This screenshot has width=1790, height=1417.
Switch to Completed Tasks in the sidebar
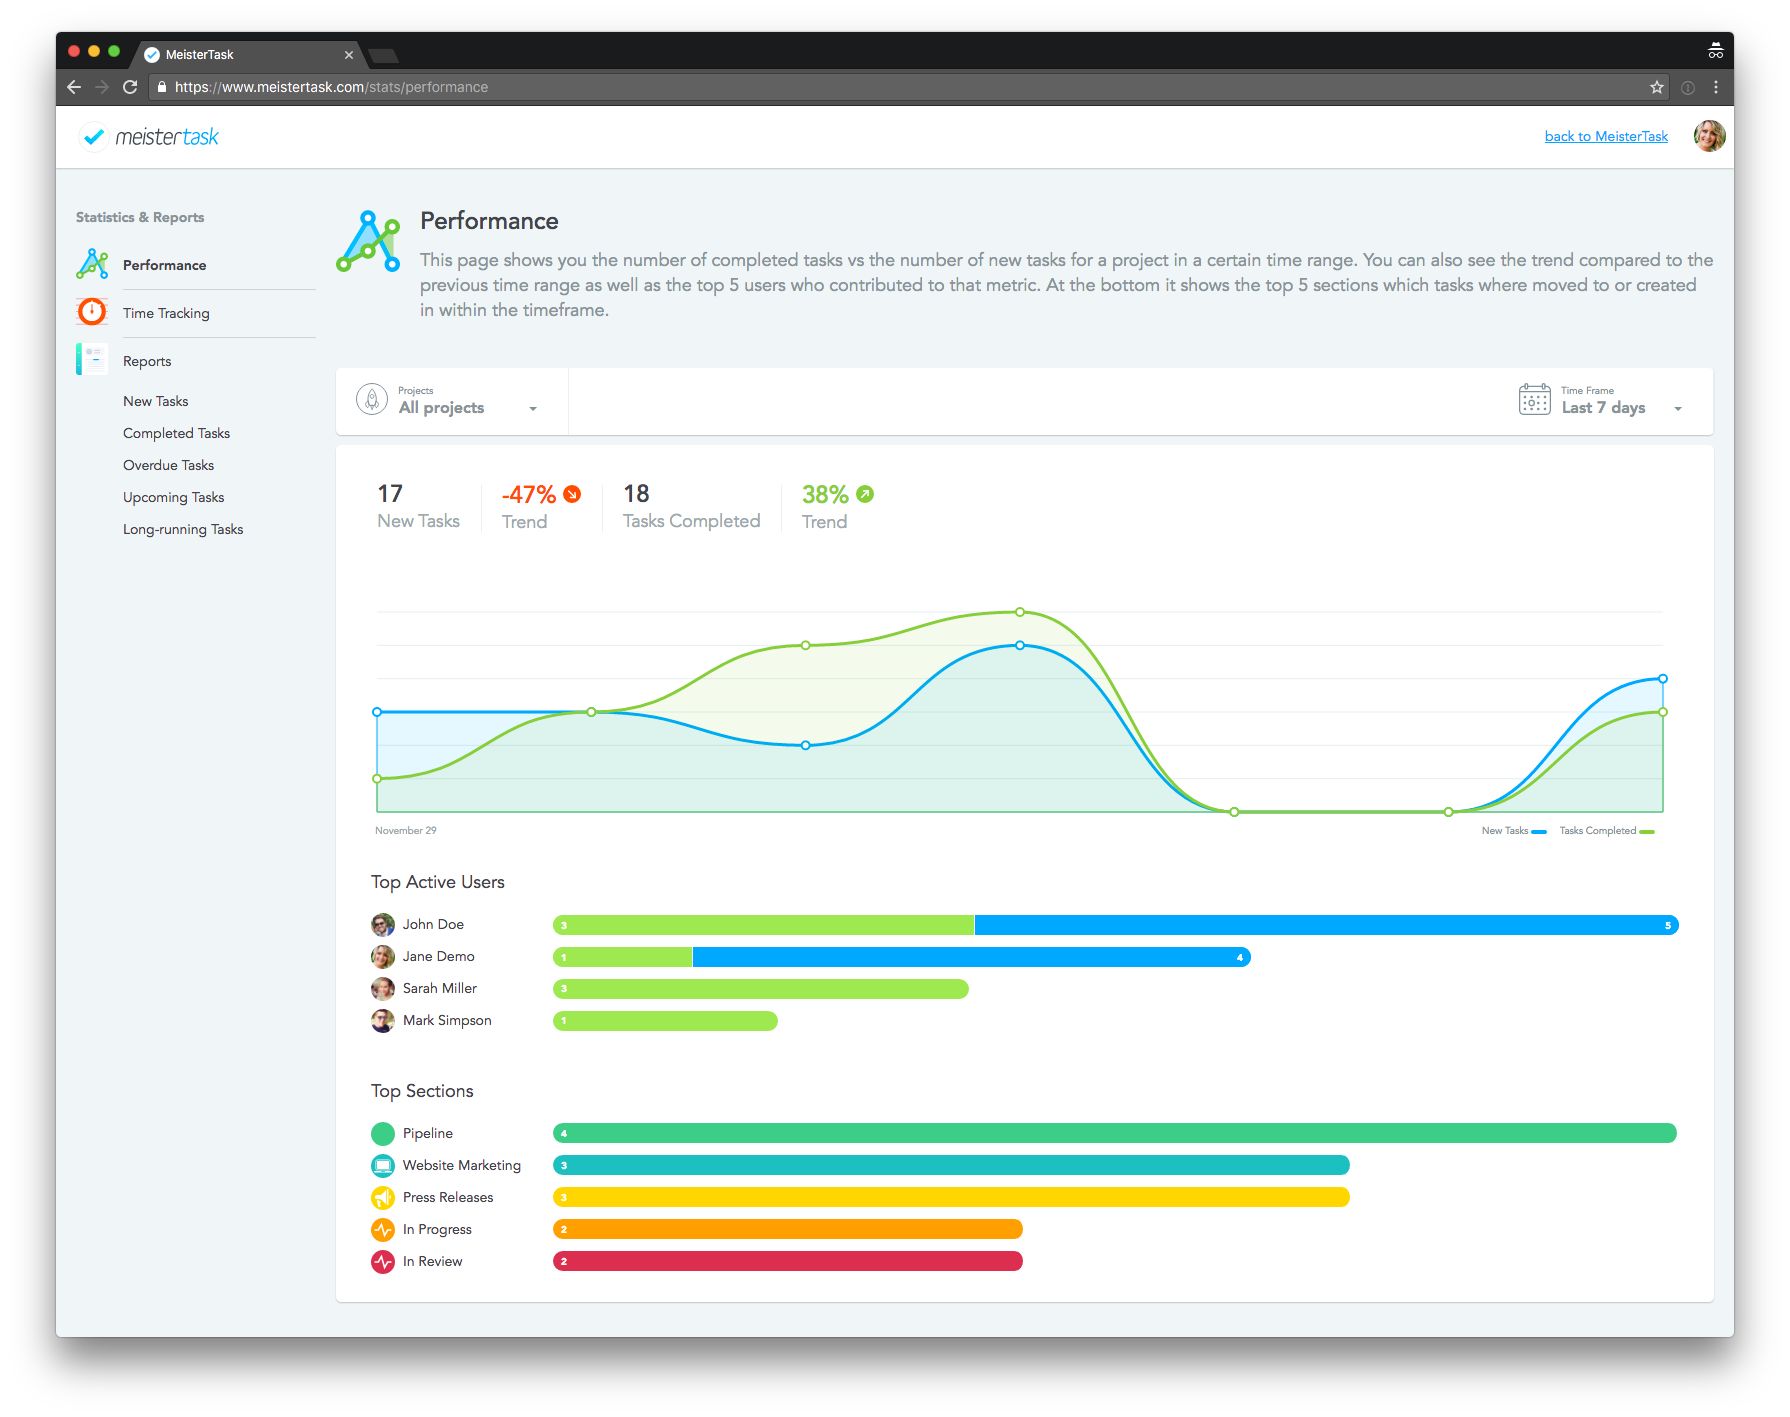[x=176, y=433]
